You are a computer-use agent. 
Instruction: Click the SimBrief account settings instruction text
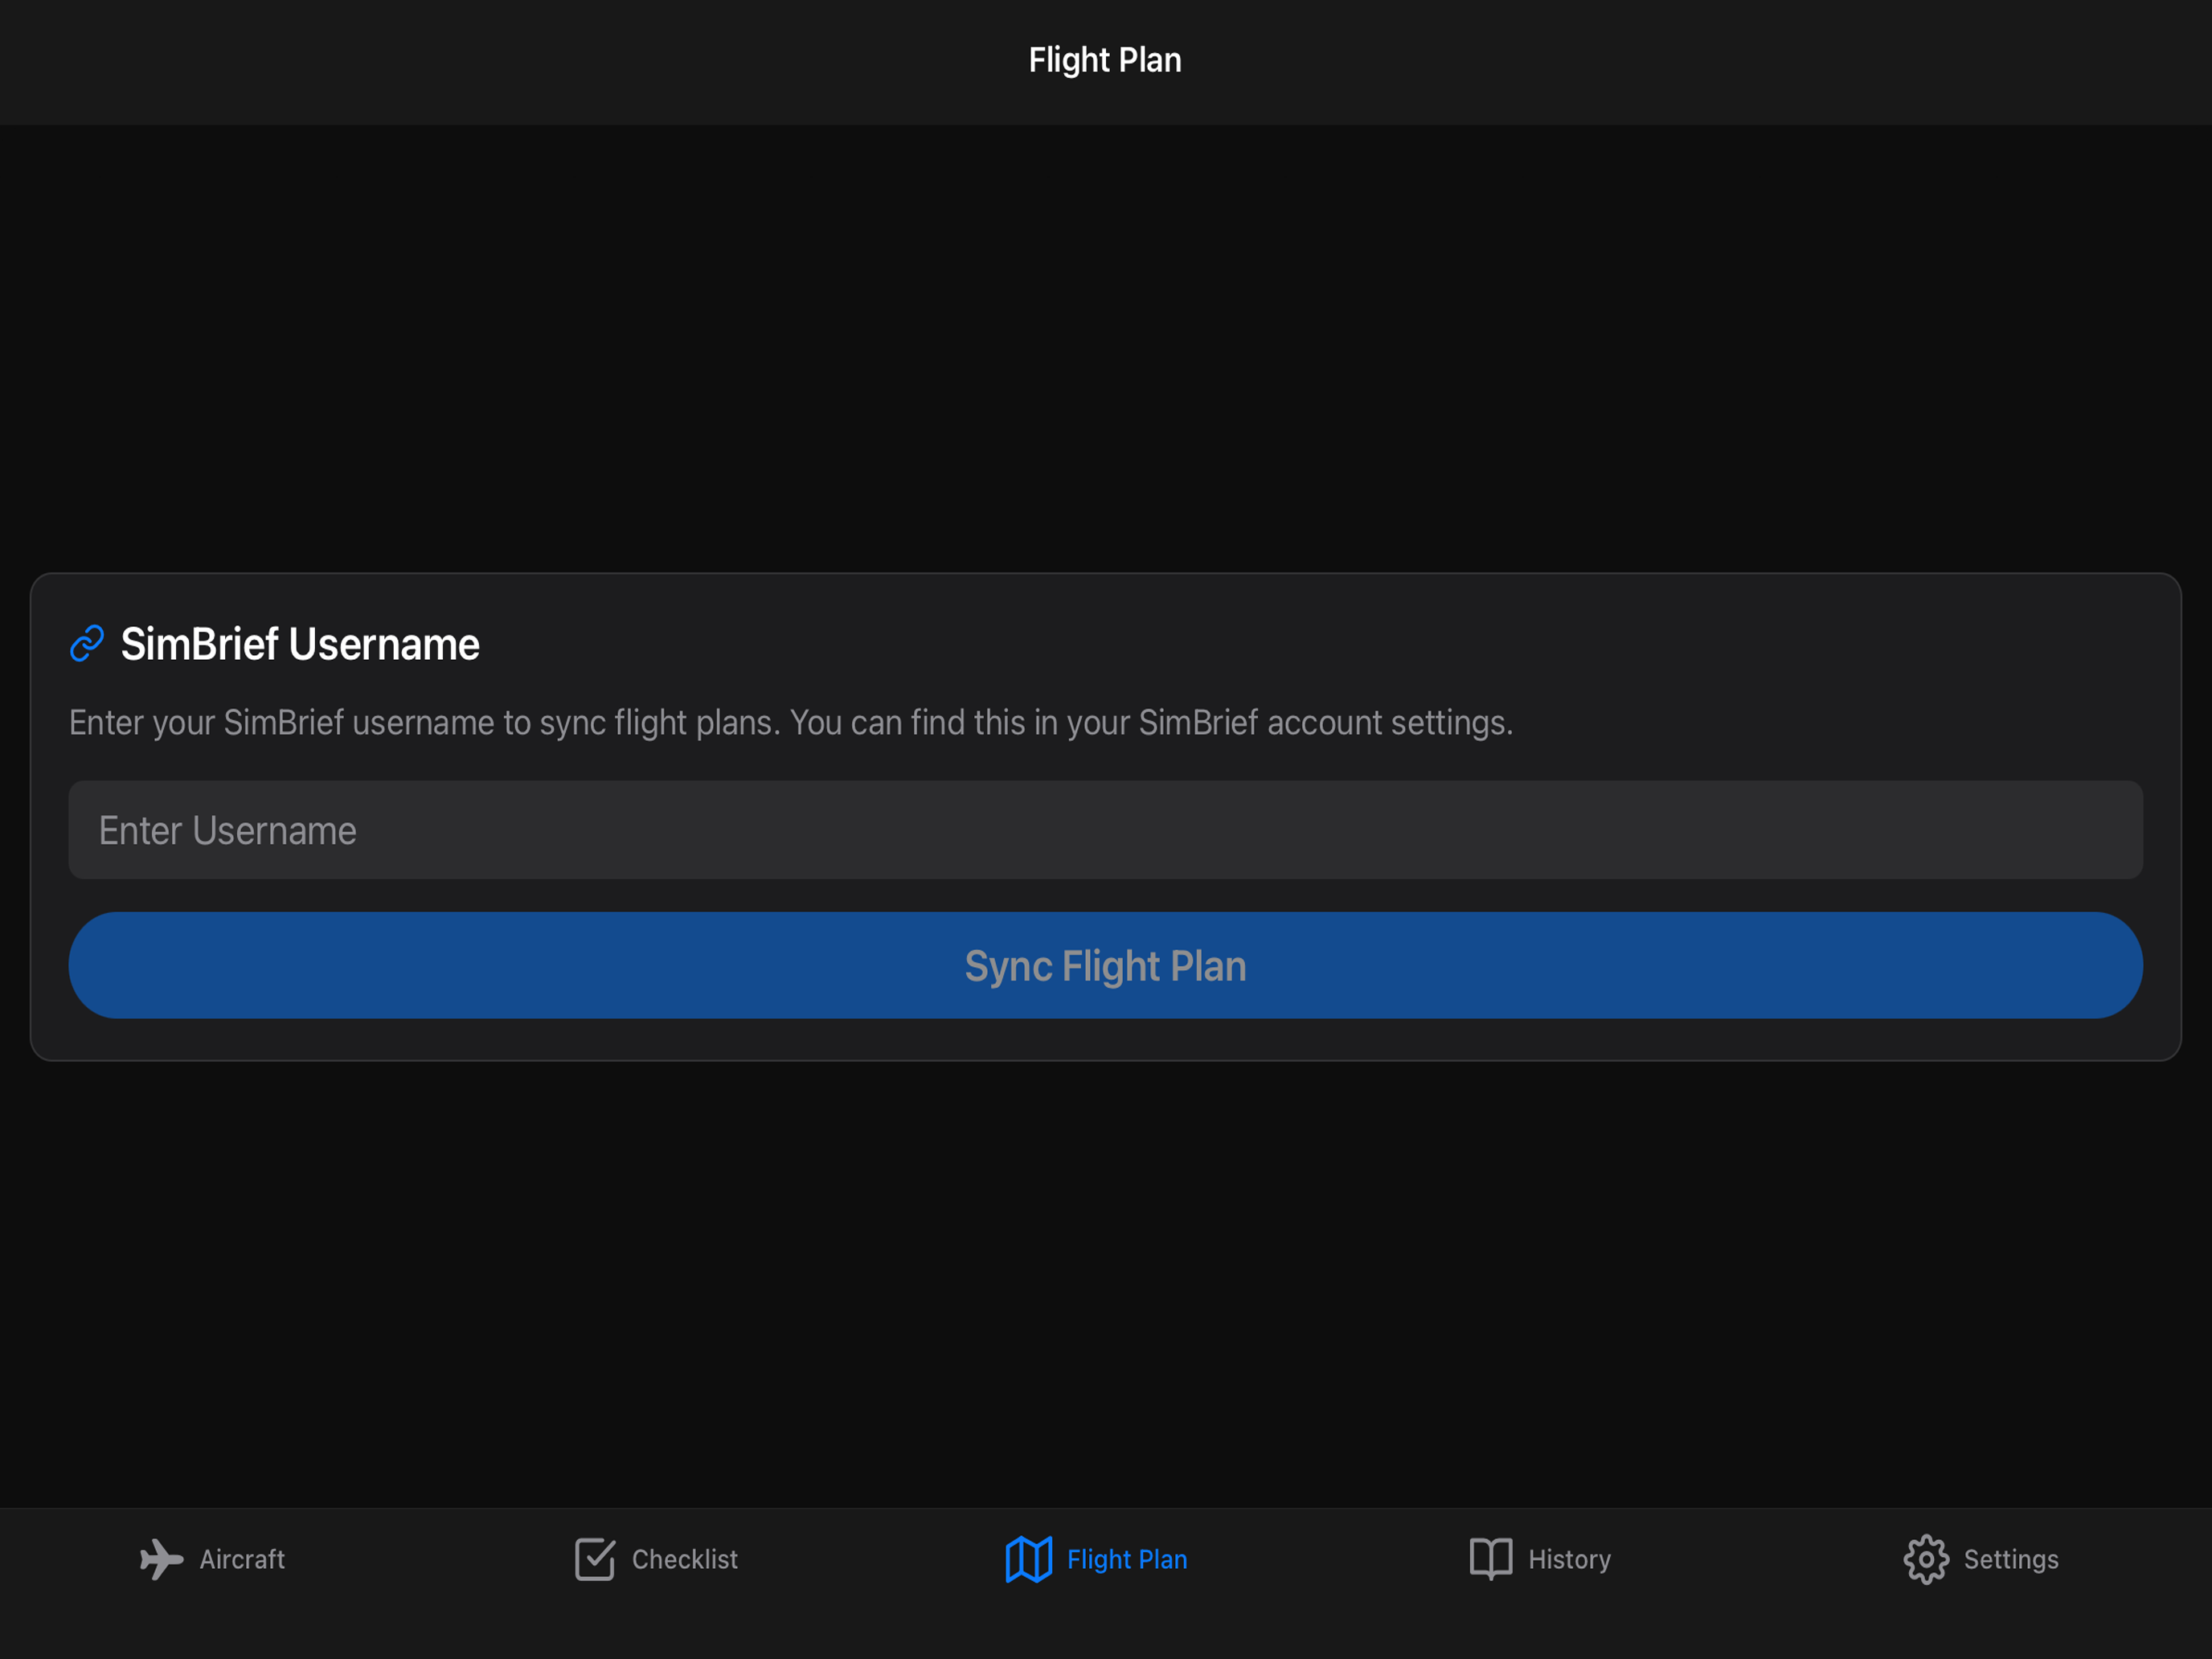click(x=791, y=722)
